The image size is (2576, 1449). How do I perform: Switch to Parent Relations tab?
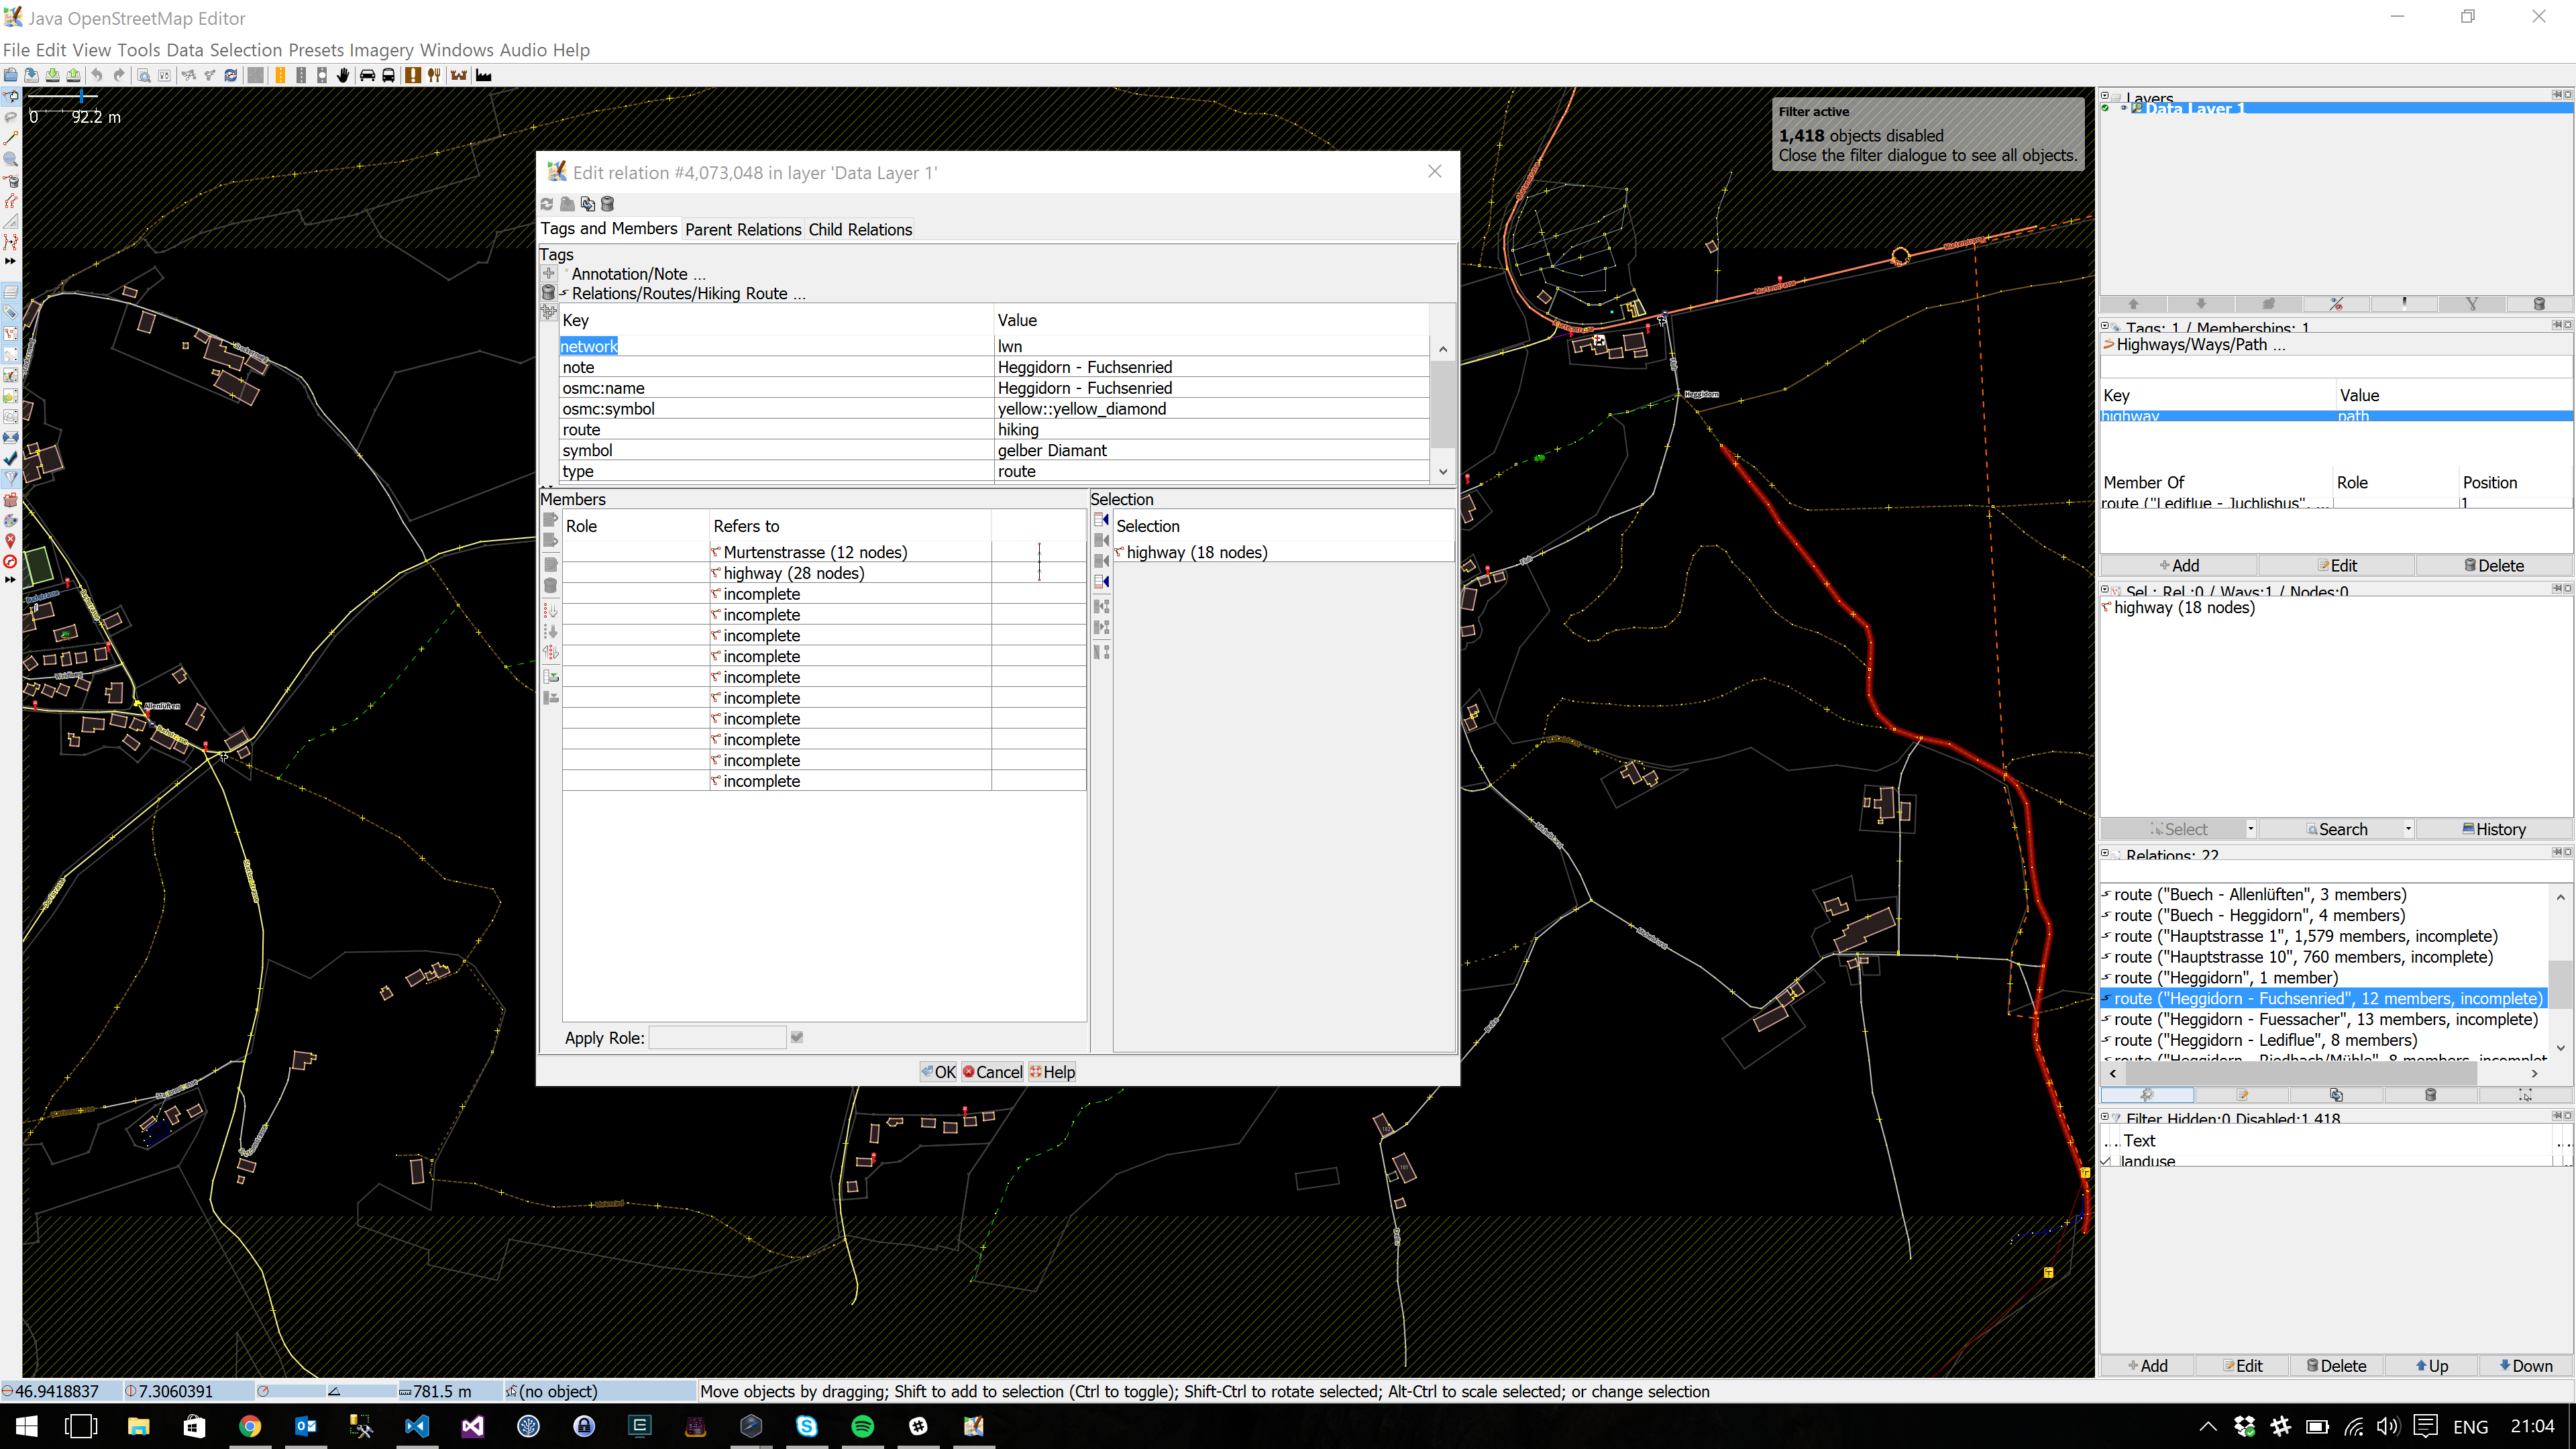coord(743,229)
